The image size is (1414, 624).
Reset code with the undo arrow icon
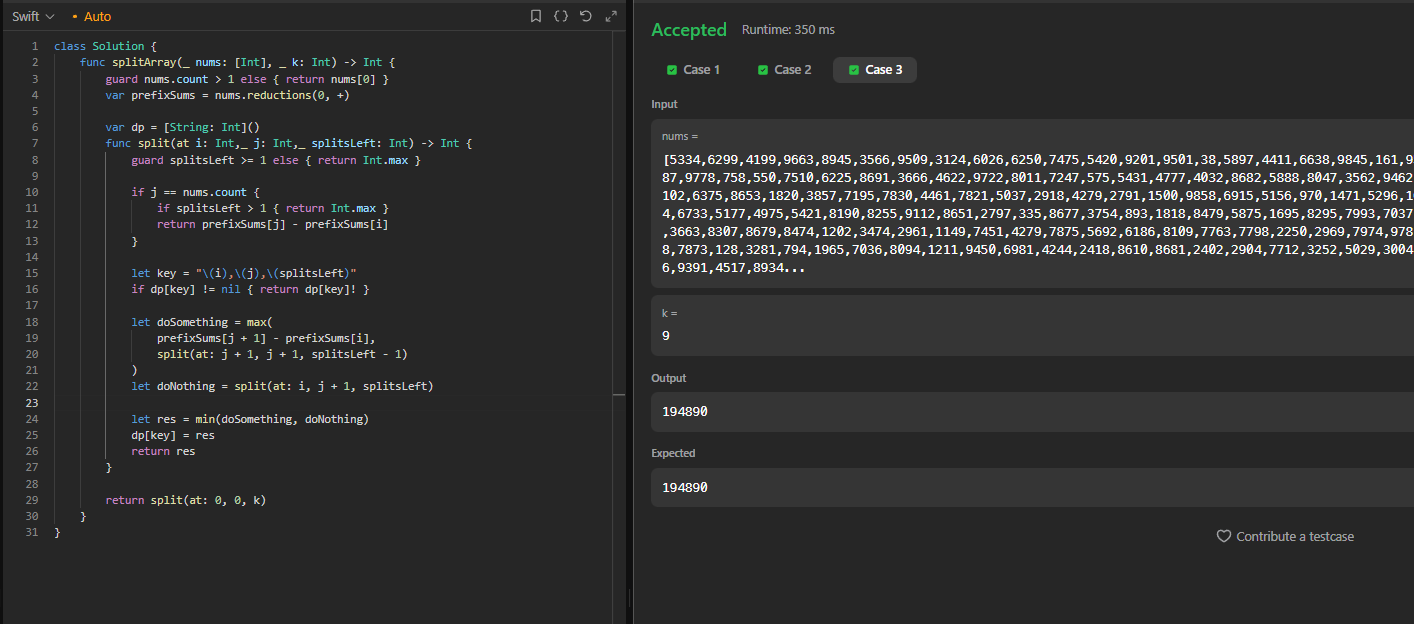point(586,16)
